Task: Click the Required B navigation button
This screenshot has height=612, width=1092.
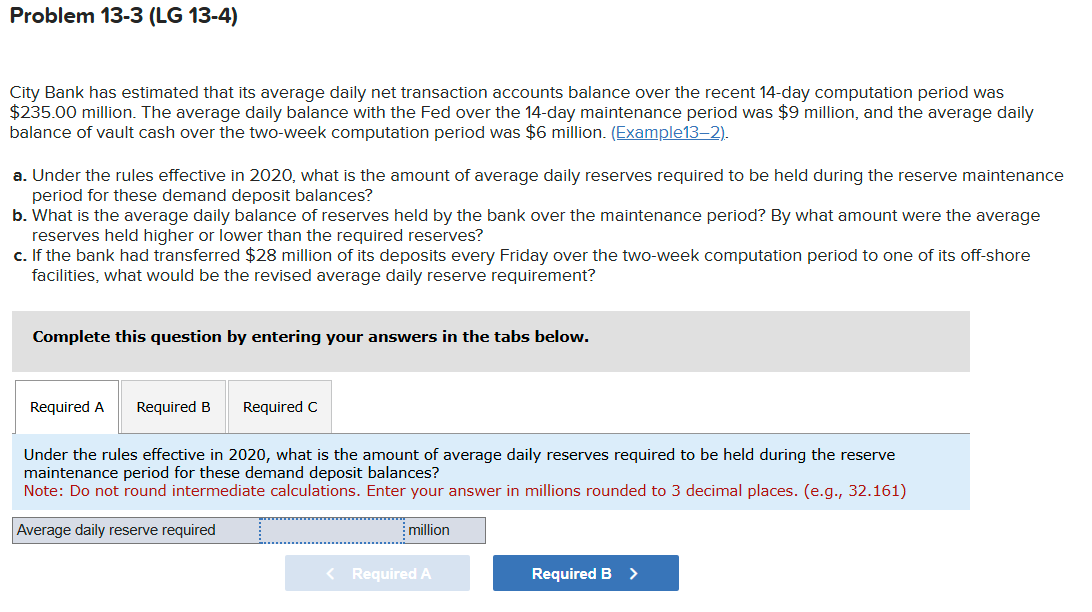Action: click(x=585, y=572)
